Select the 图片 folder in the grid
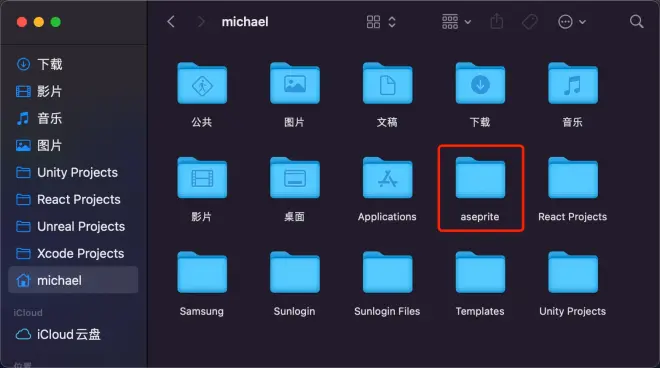Image resolution: width=660 pixels, height=368 pixels. [295, 83]
